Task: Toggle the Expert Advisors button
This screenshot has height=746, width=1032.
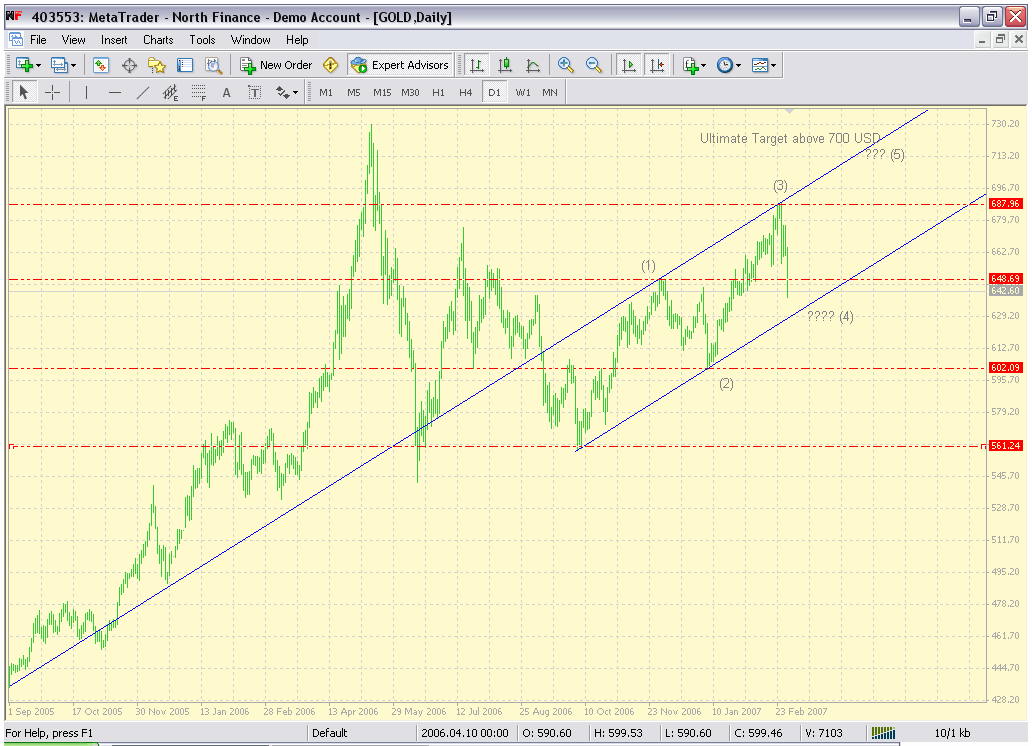Action: coord(400,65)
